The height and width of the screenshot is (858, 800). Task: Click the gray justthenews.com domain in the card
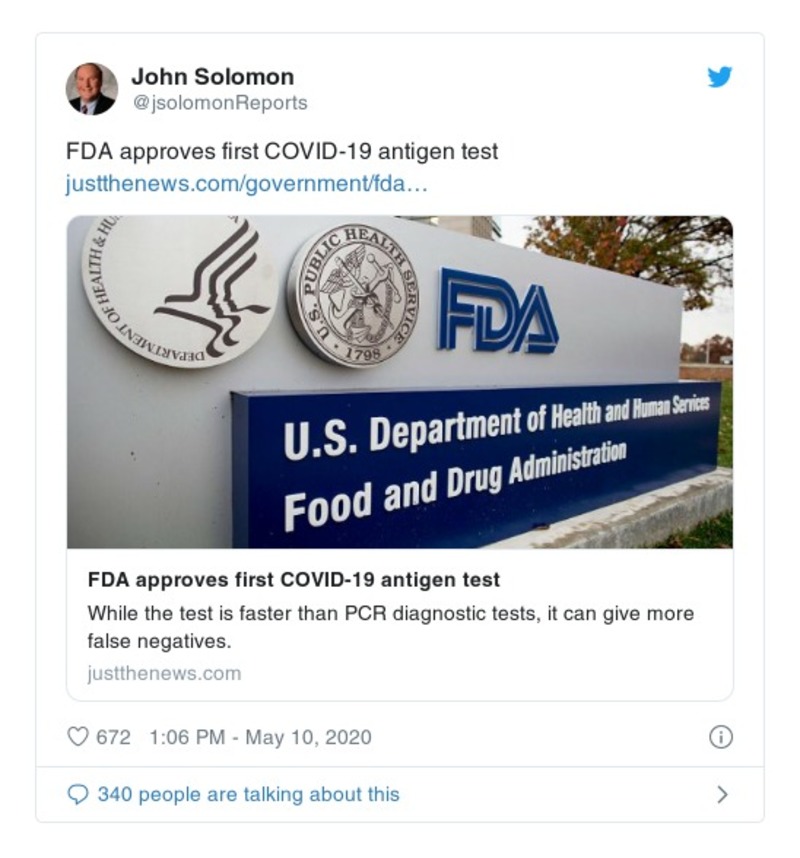pos(164,673)
